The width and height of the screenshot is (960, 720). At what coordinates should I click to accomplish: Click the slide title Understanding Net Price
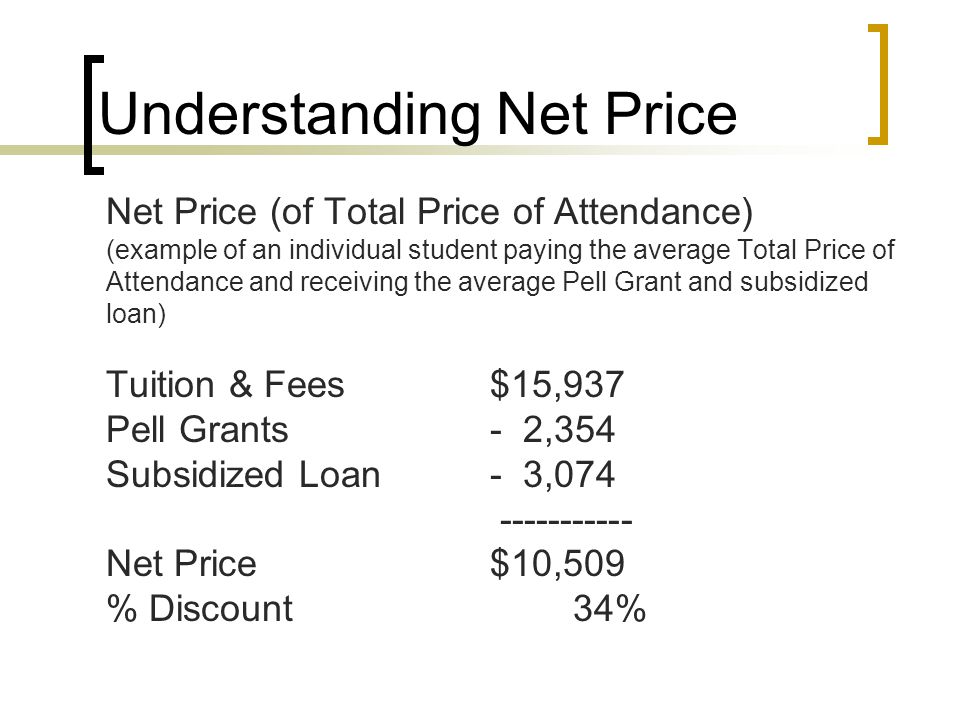[418, 114]
